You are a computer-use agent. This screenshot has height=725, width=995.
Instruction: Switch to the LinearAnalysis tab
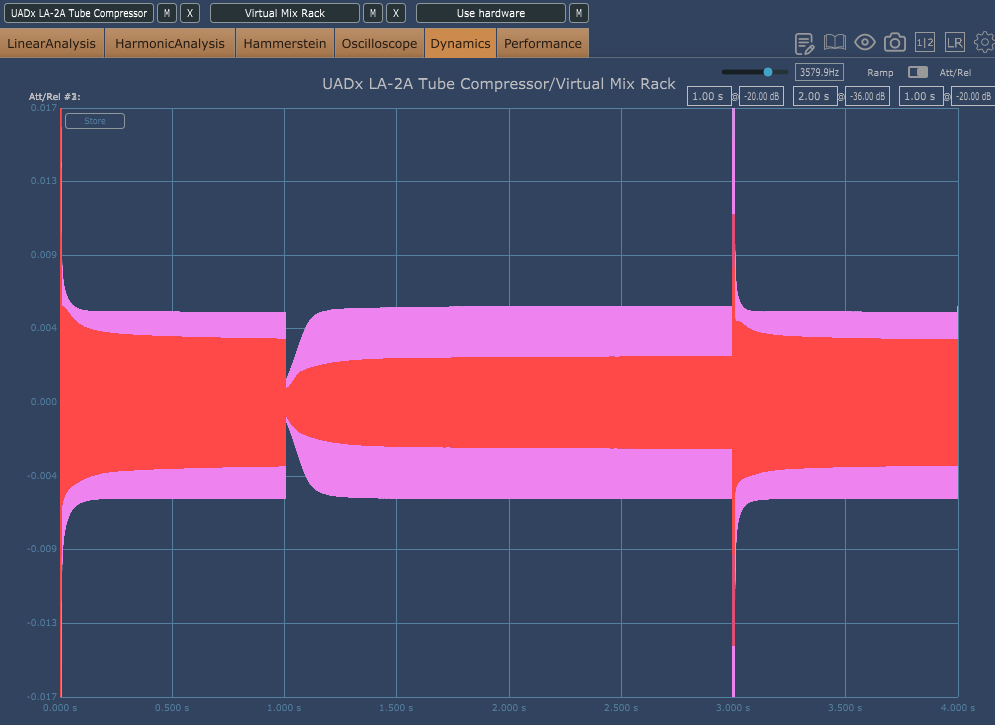pos(51,43)
